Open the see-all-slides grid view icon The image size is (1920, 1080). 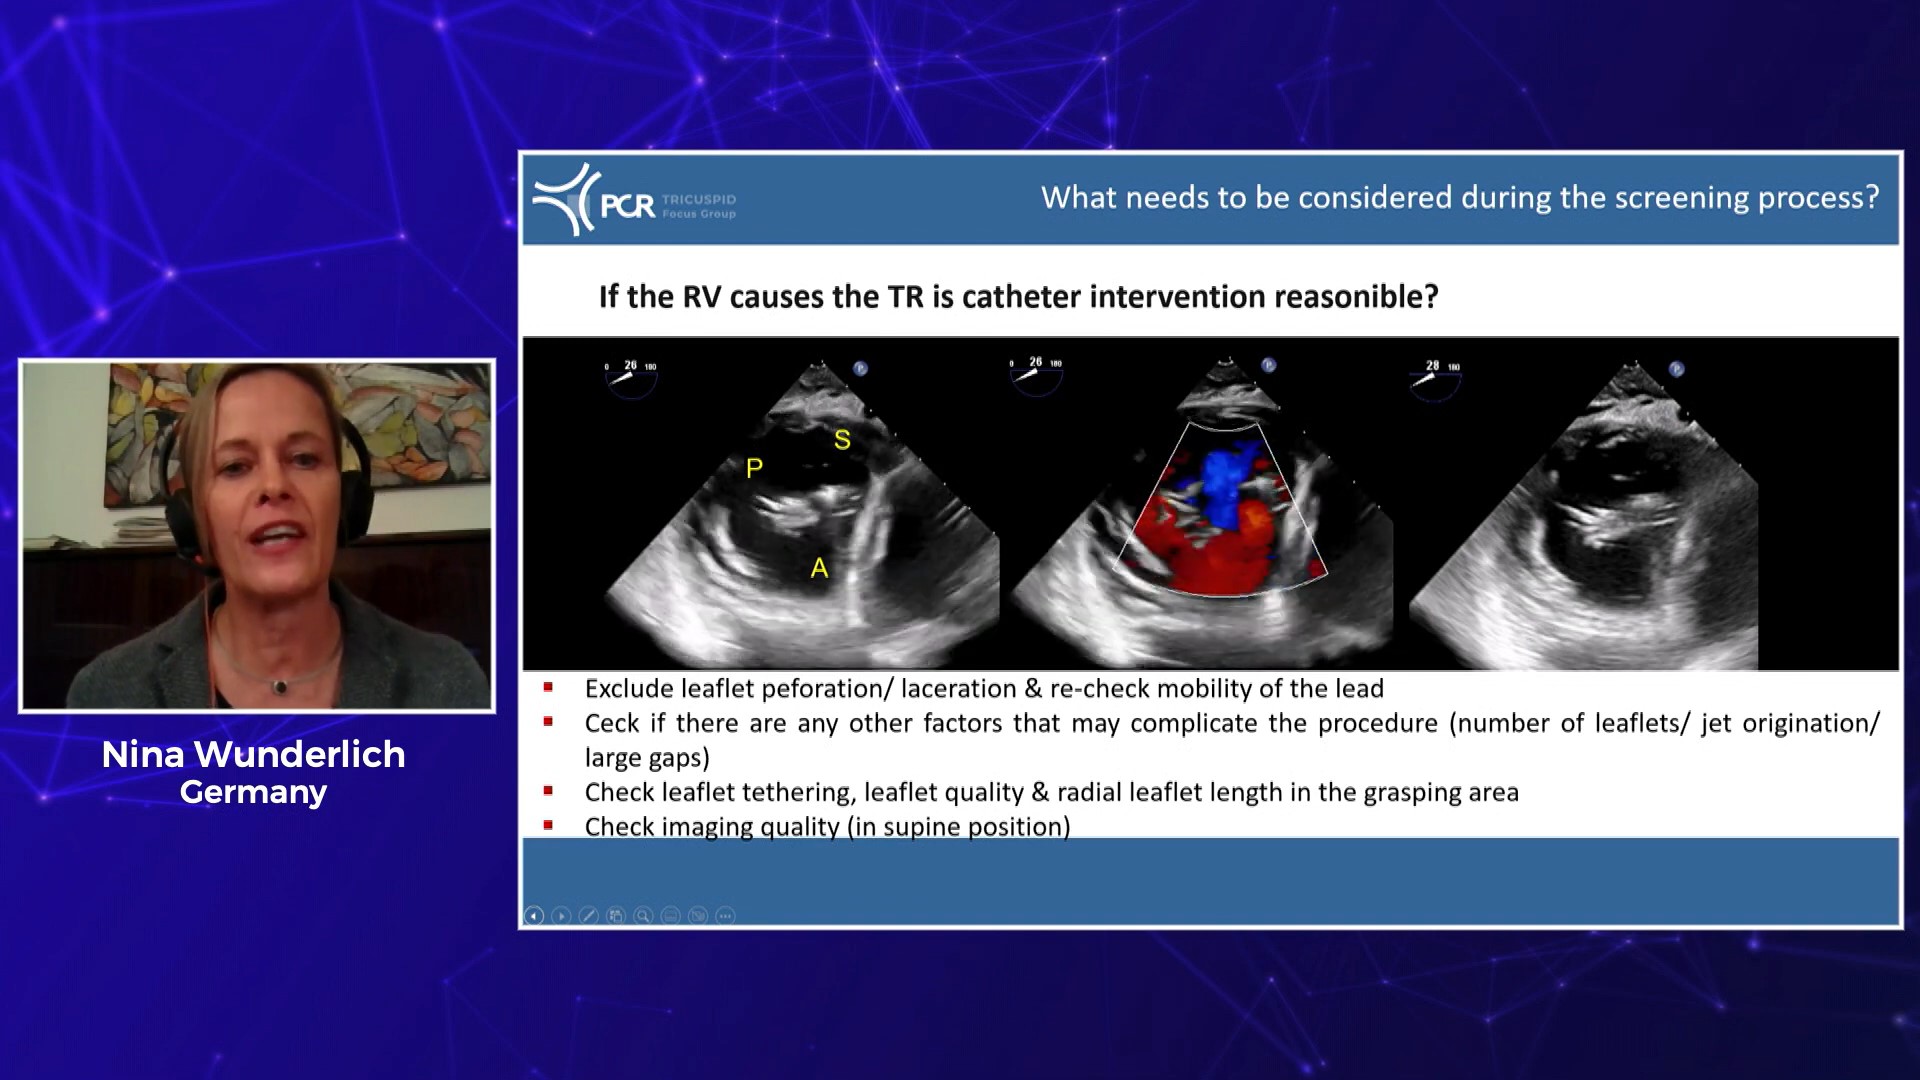615,916
